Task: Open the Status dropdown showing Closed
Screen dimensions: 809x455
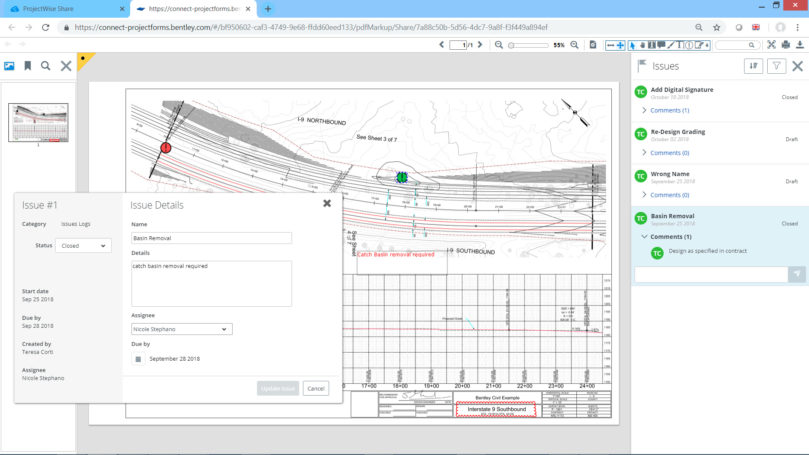Action: click(x=83, y=245)
